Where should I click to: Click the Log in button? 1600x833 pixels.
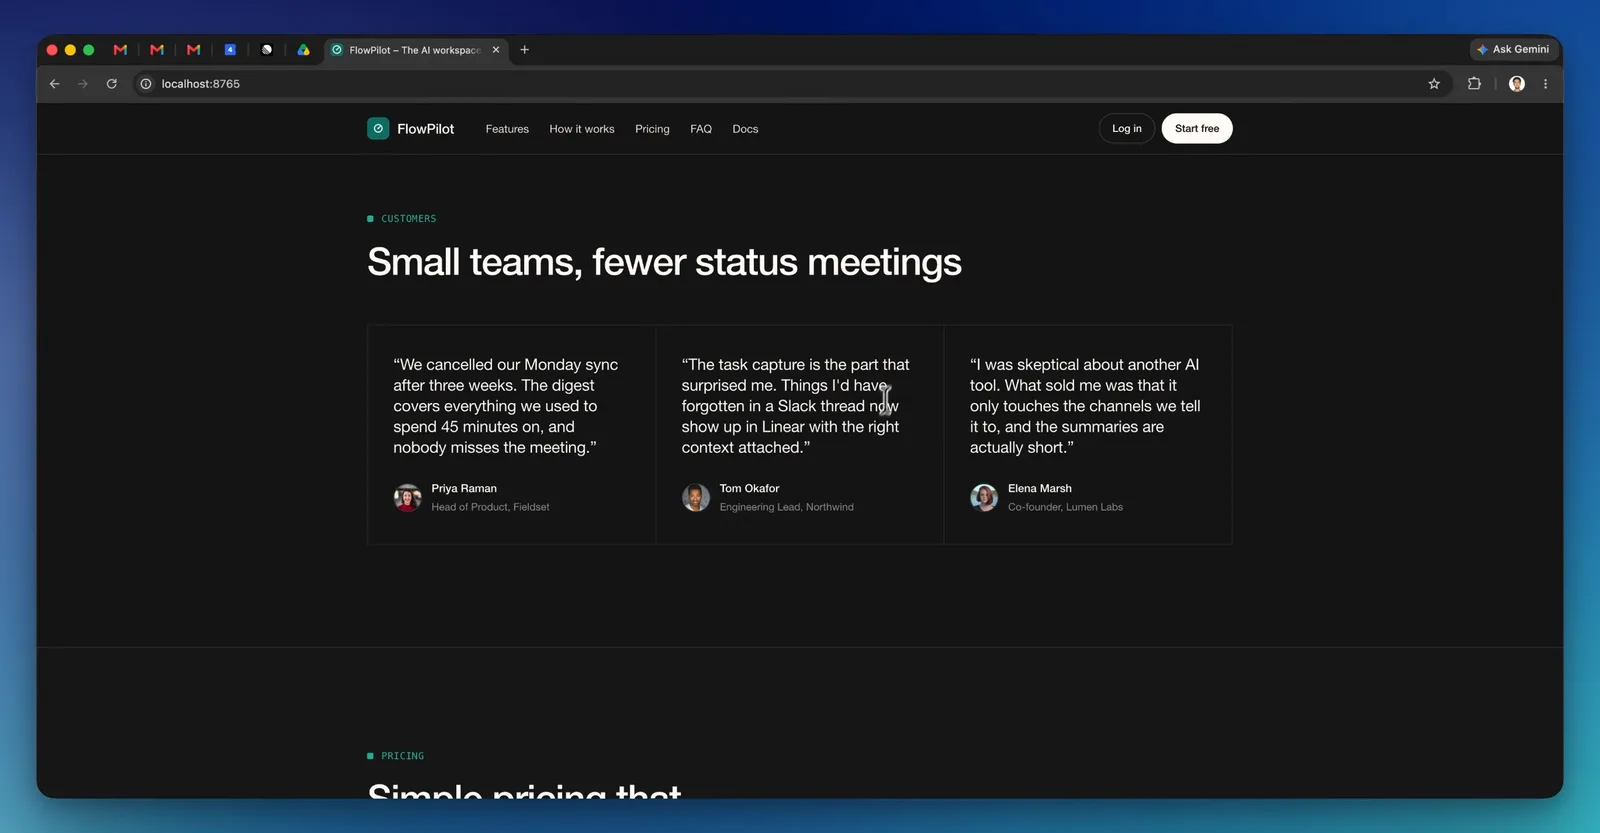(x=1127, y=128)
